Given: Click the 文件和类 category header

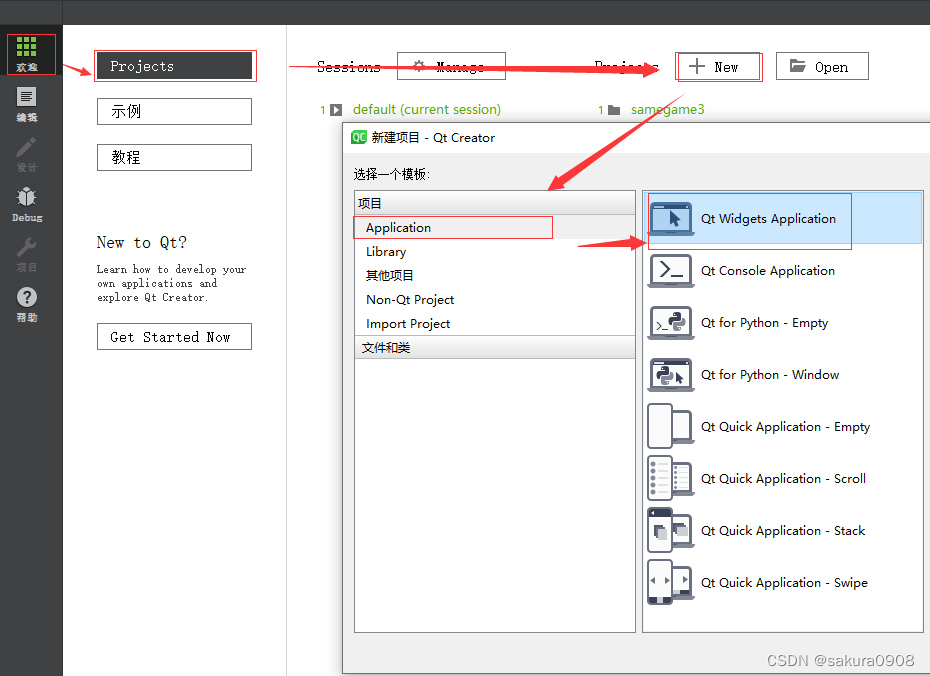Looking at the screenshot, I should (x=495, y=347).
